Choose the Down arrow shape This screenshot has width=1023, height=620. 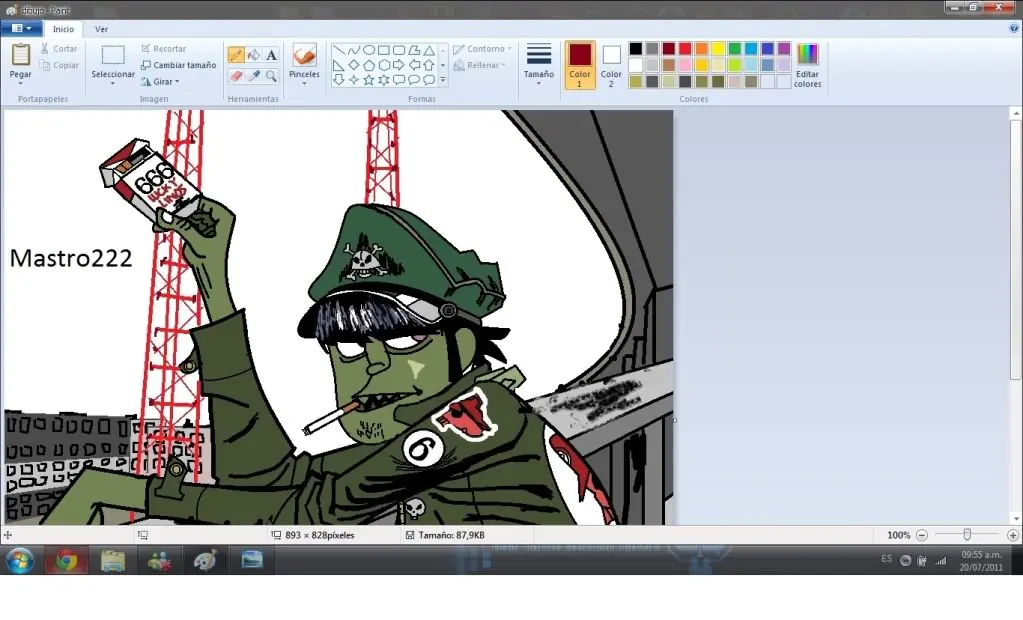pyautogui.click(x=339, y=80)
